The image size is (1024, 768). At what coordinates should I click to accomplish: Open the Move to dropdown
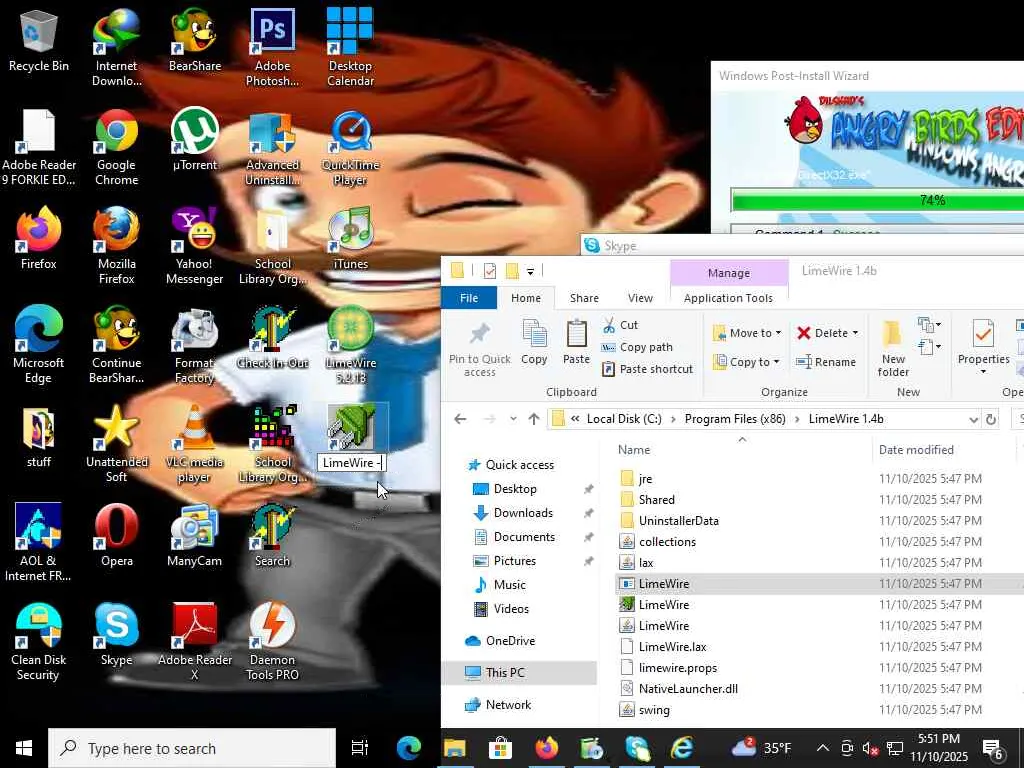coord(747,333)
